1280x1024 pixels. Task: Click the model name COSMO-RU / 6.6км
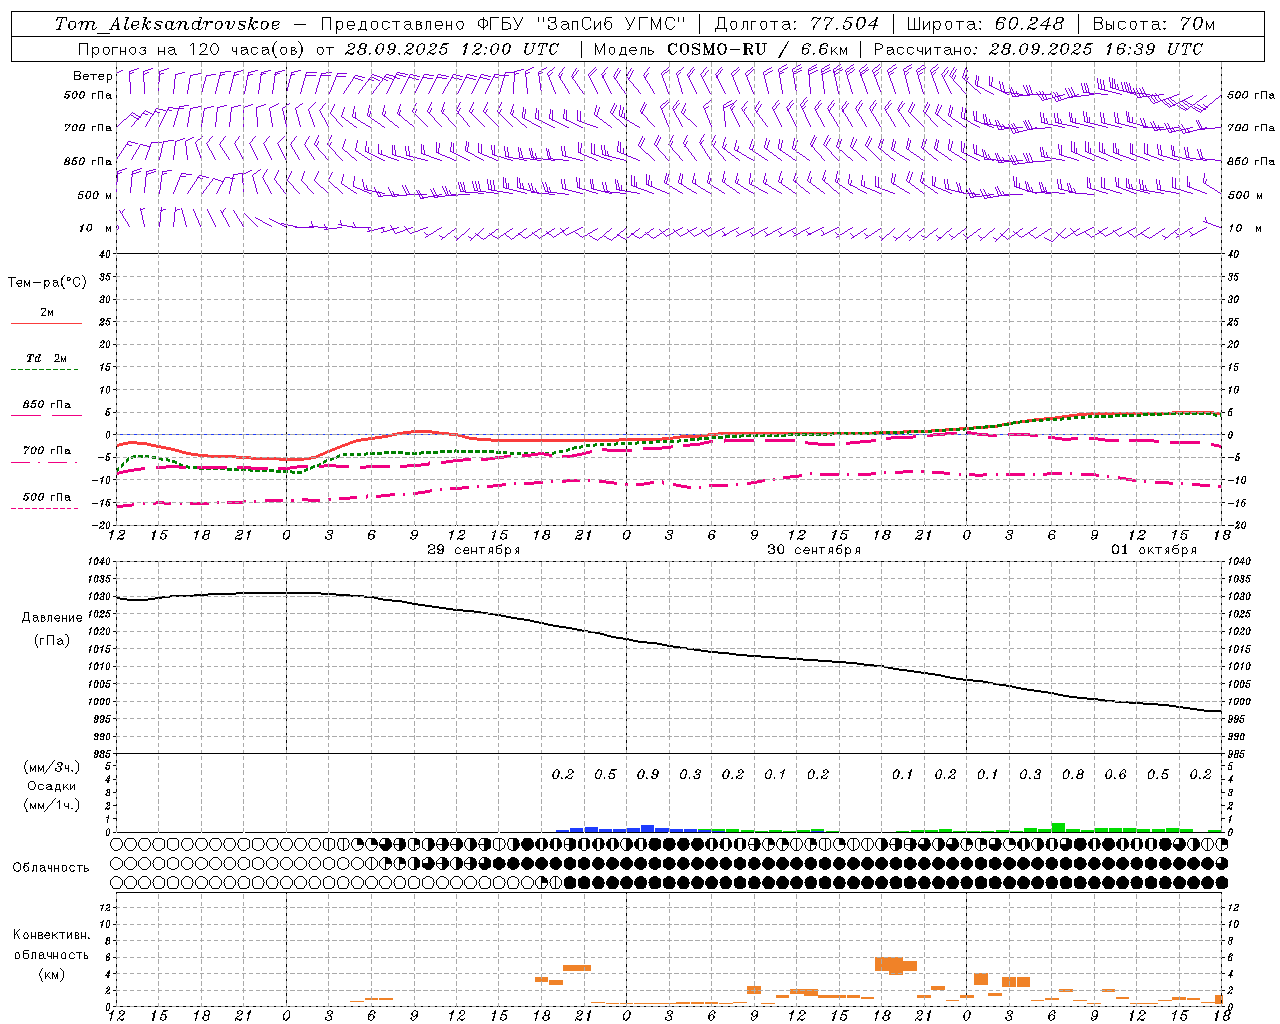tap(758, 48)
